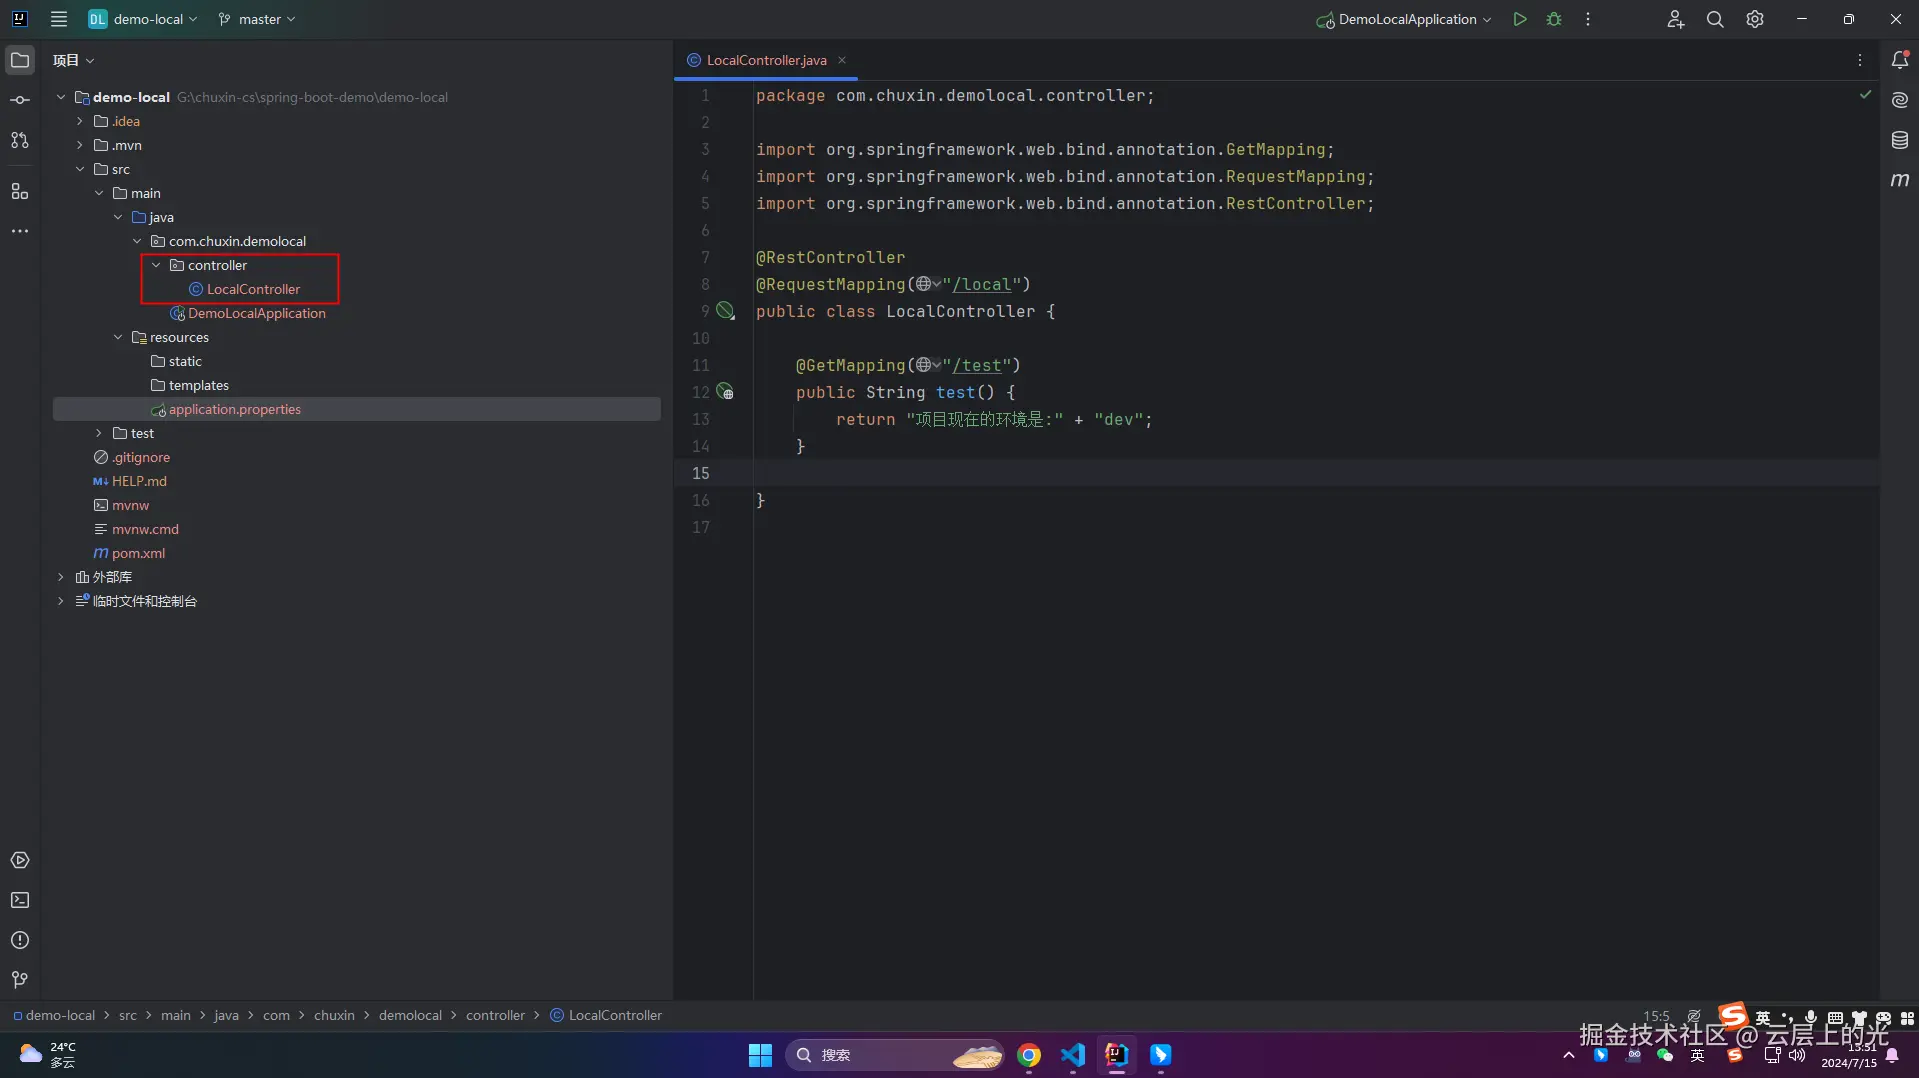Open the AI Assistant tool window
Viewport: 1919px width, 1078px height.
pos(1900,100)
